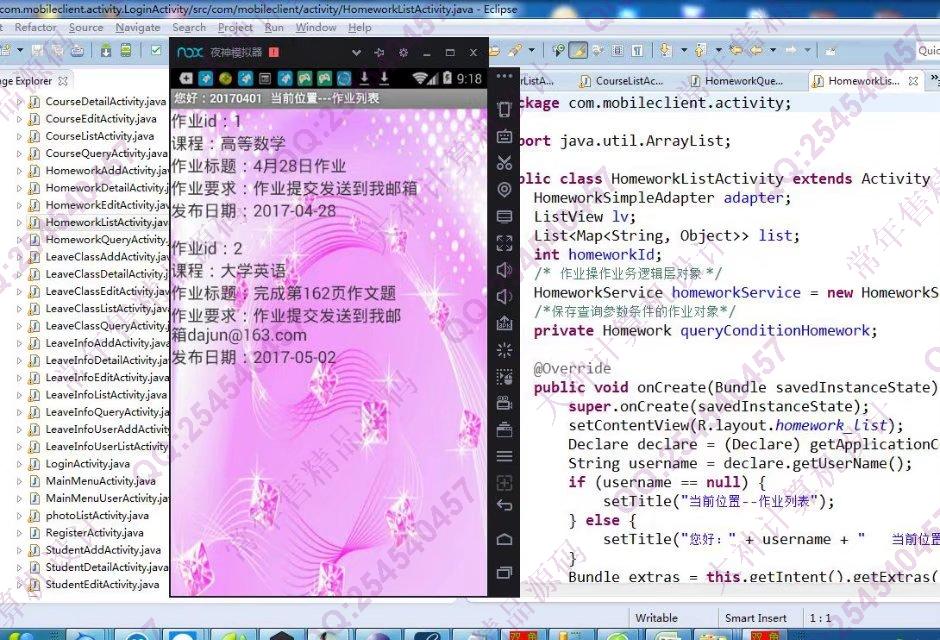940x640 pixels.
Task: Tap homework item 作业id：1 in emulator
Action: pos(329,166)
